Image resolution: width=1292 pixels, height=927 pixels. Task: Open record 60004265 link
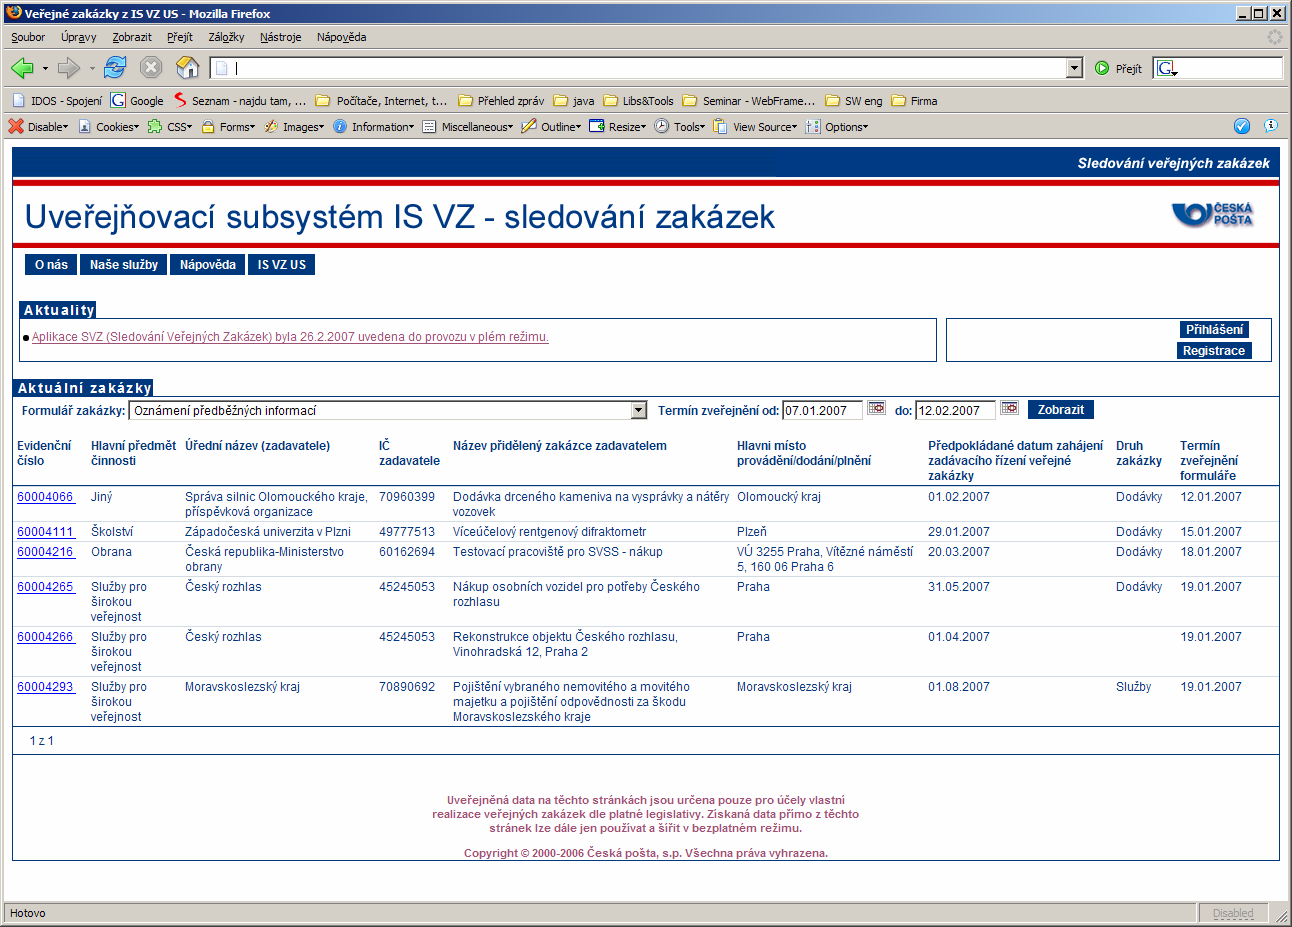(46, 587)
